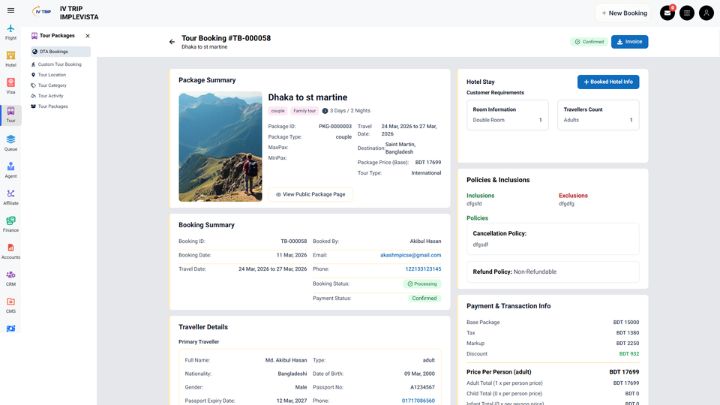The image size is (720, 405).
Task: Click the Booked Hotel Info button
Action: click(608, 82)
